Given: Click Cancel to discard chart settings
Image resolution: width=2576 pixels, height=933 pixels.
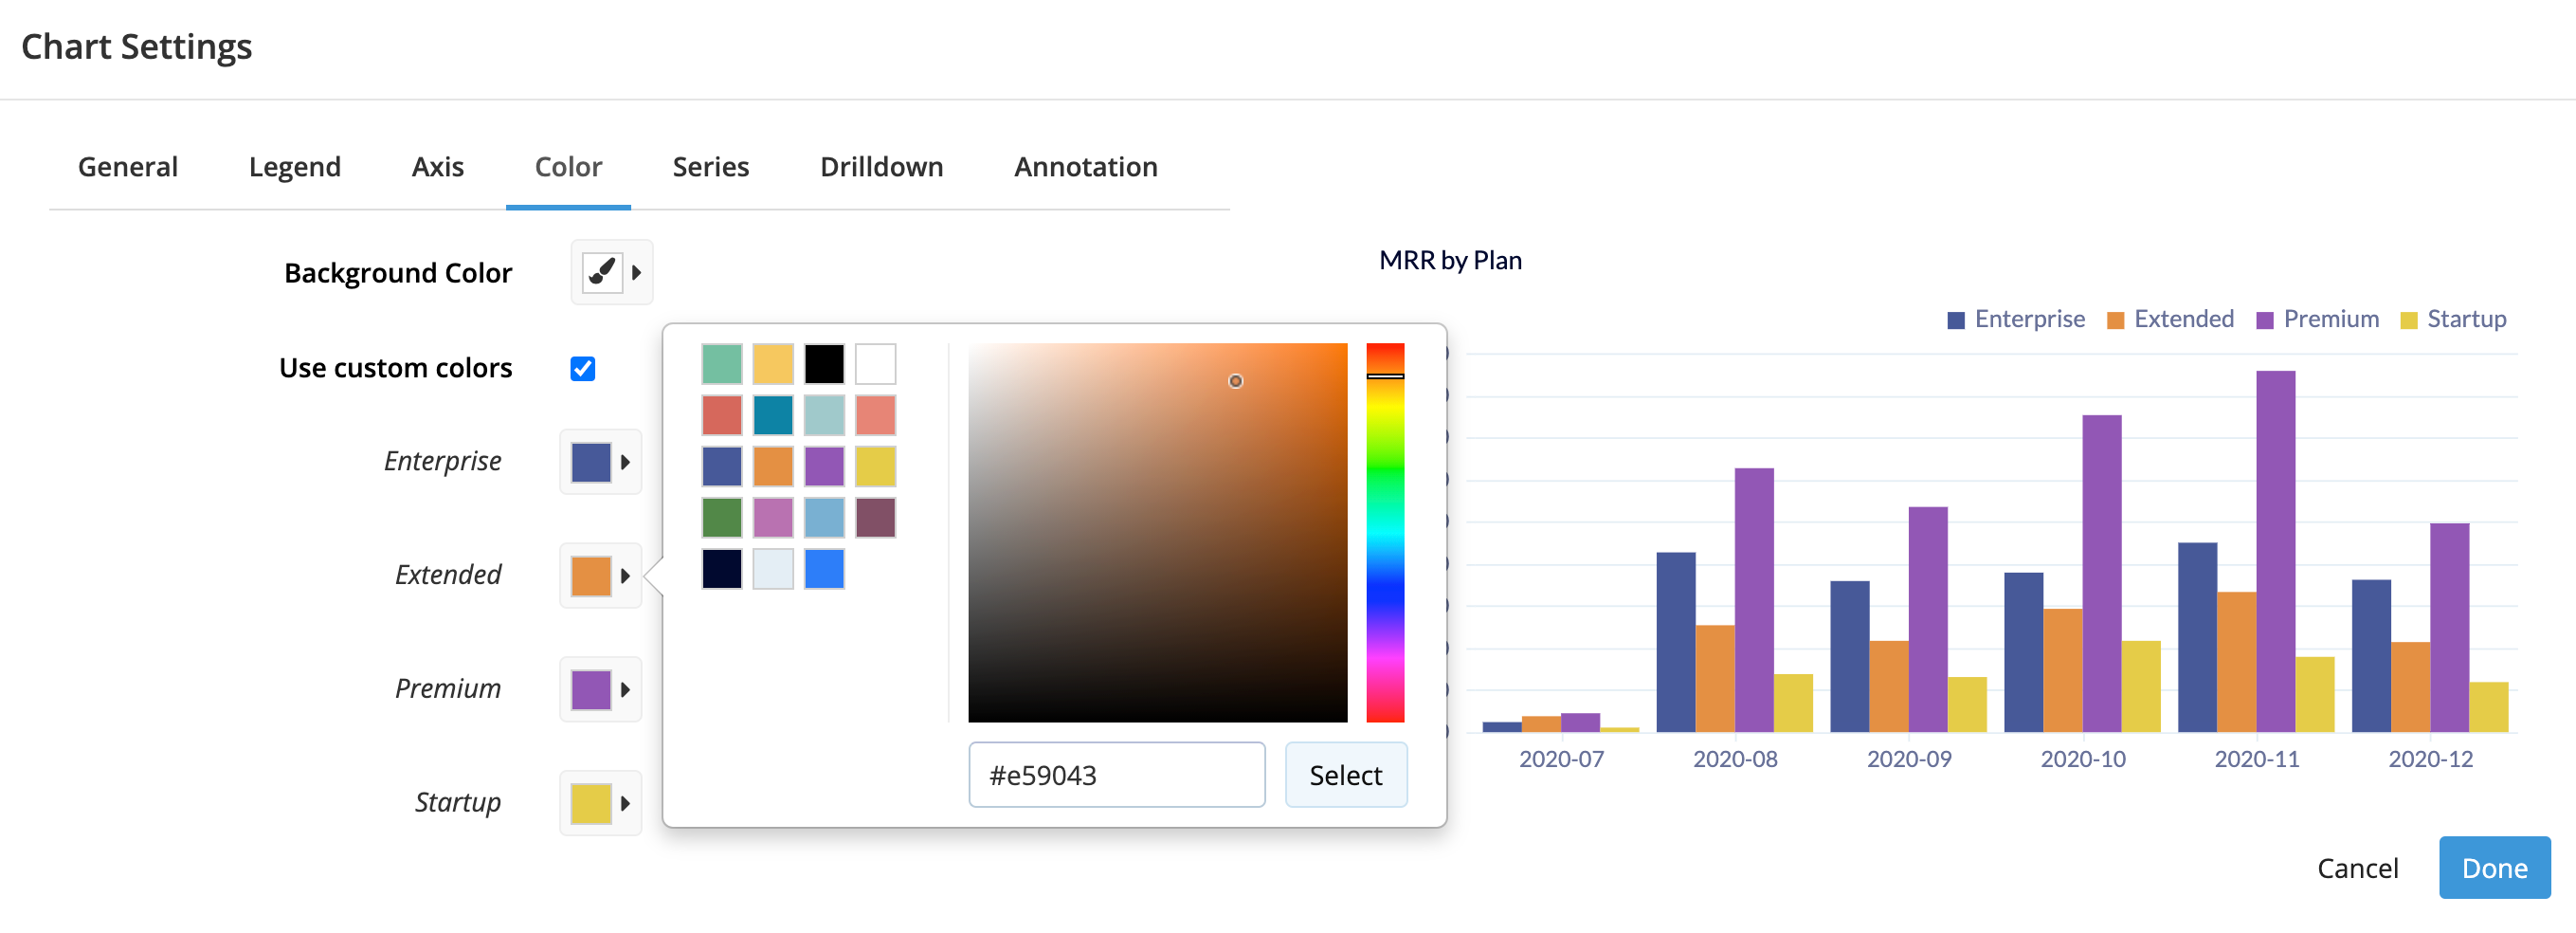Looking at the screenshot, I should point(2358,868).
